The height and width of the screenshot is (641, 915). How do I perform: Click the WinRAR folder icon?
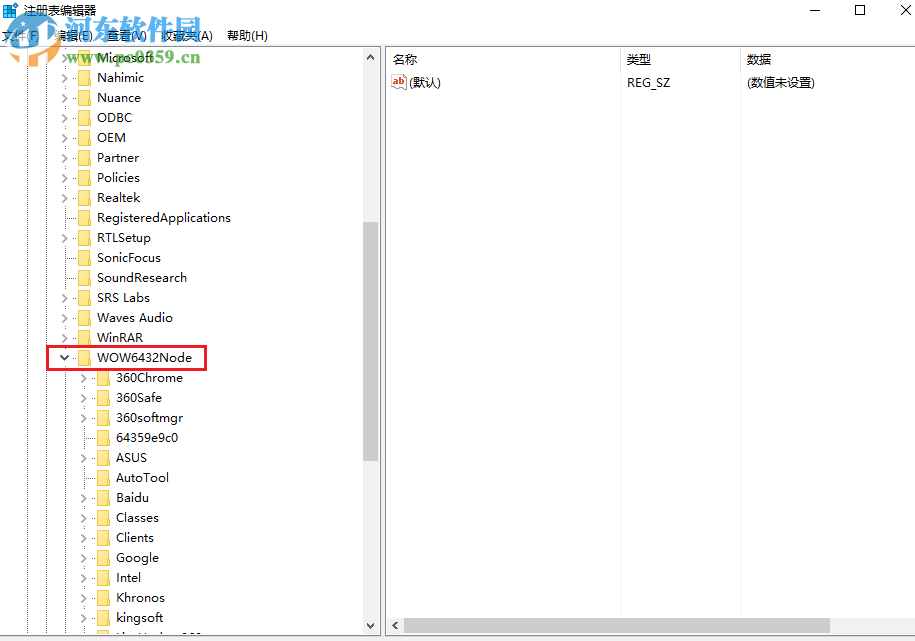point(83,337)
